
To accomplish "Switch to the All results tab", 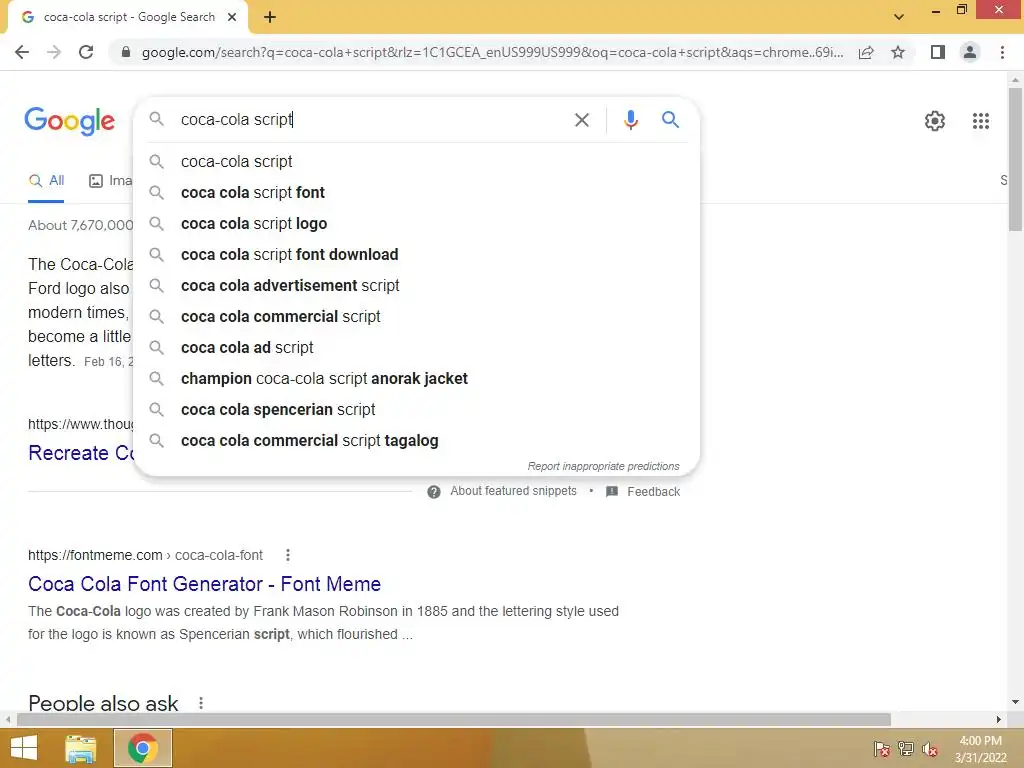I will pyautogui.click(x=46, y=181).
